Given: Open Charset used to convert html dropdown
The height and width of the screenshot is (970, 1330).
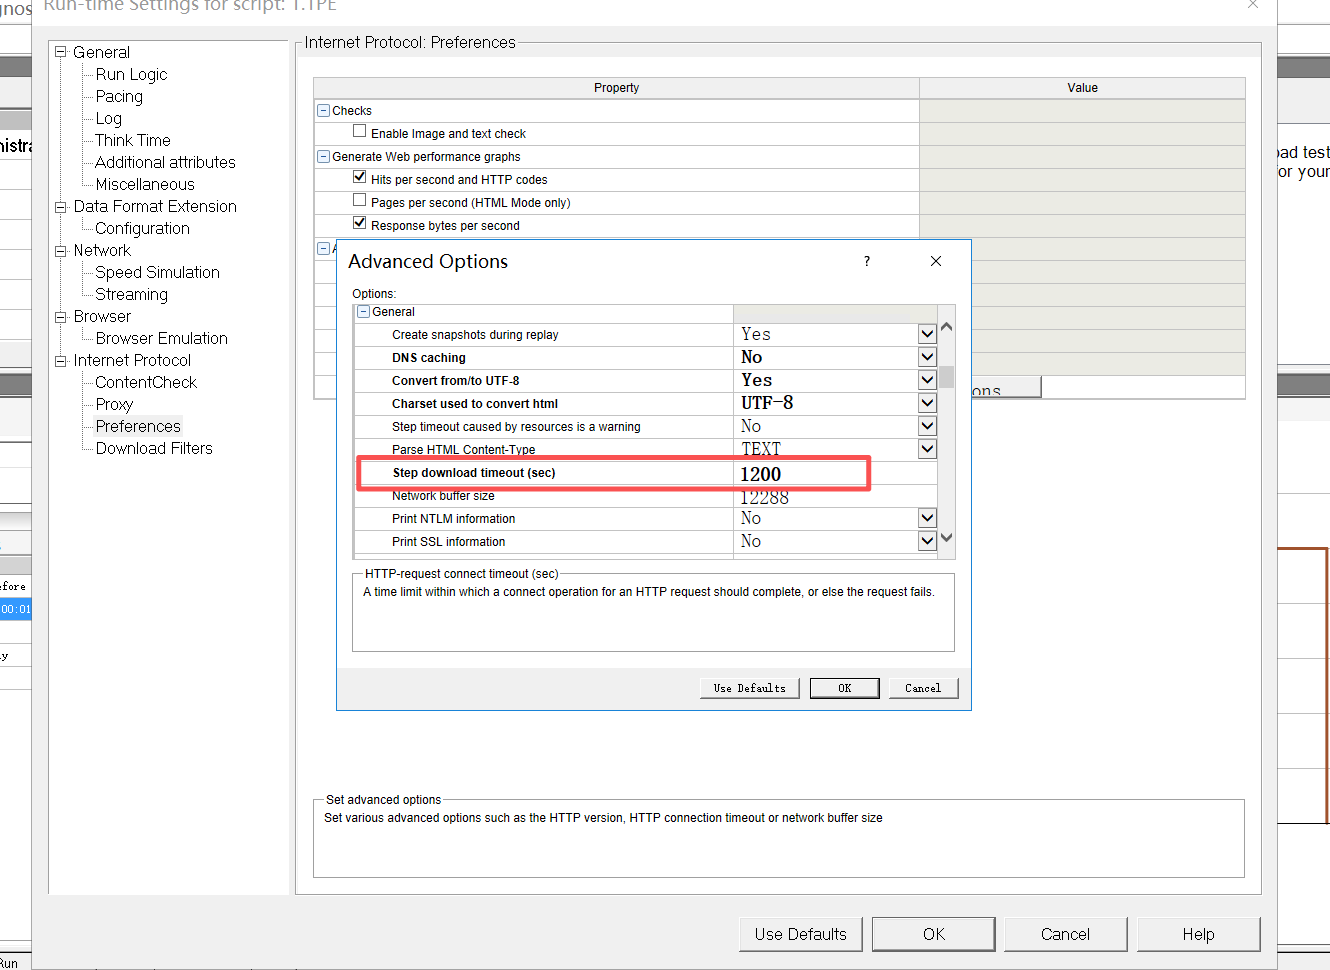Looking at the screenshot, I should pos(927,403).
